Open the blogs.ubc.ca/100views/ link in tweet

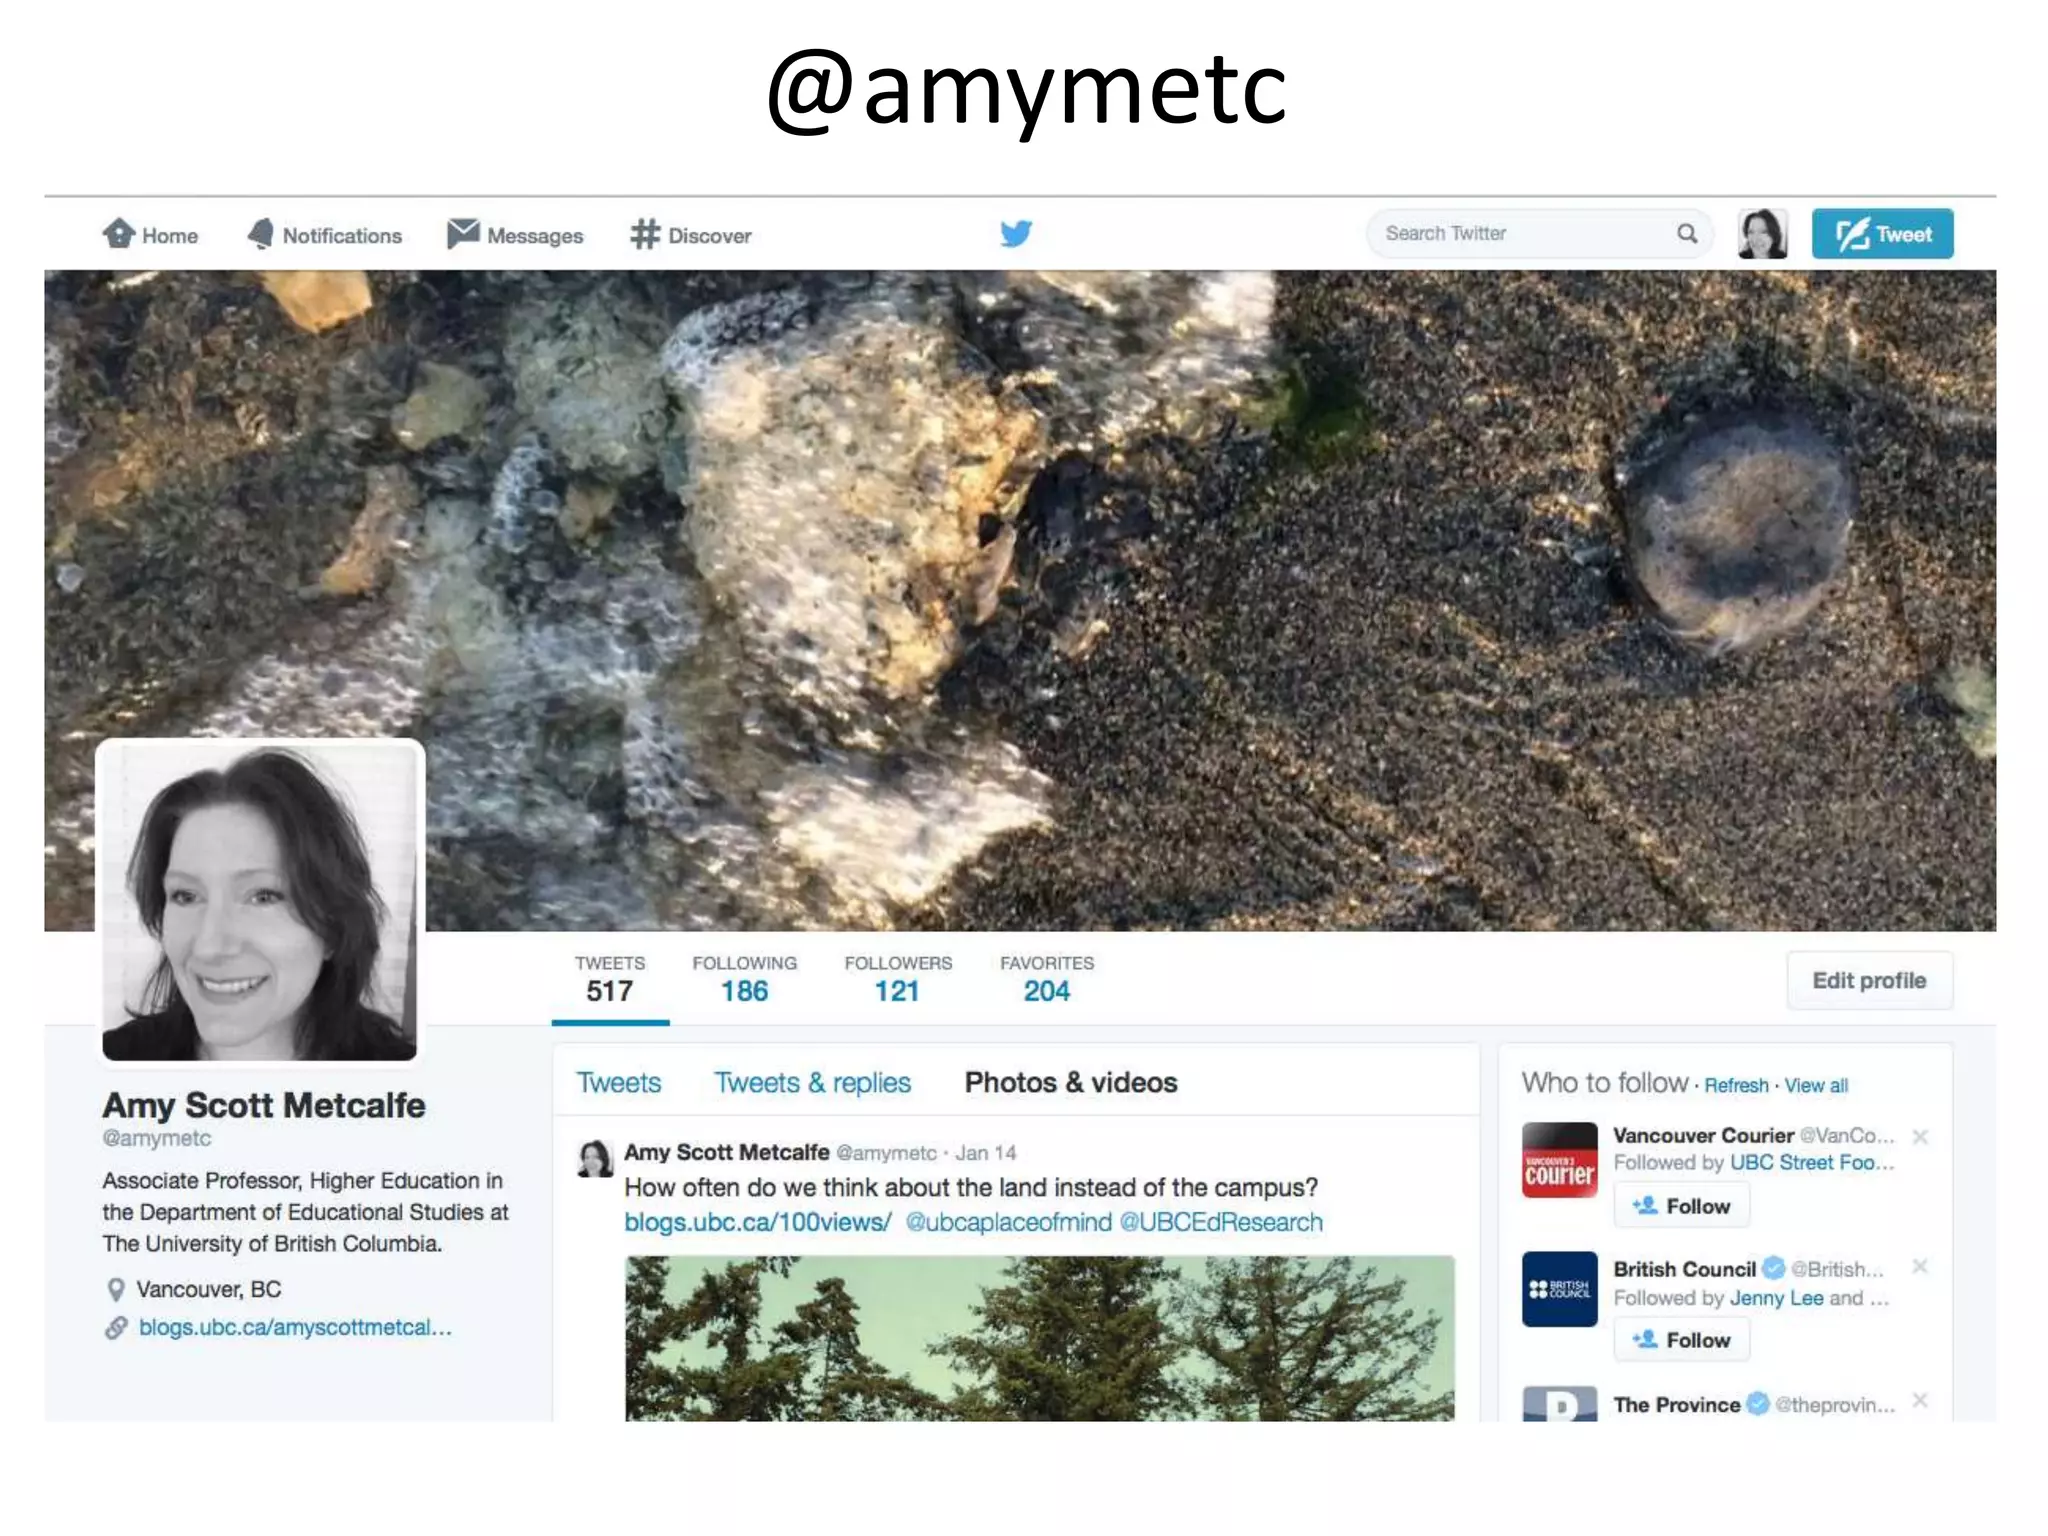757,1223
